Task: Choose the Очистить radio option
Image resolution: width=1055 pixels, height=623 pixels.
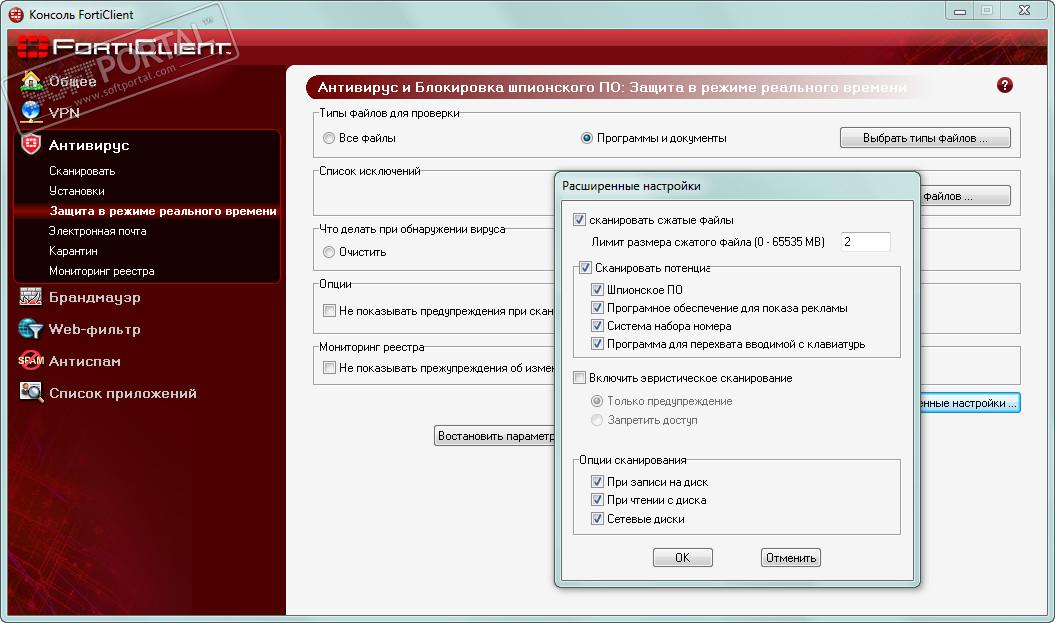Action: tap(329, 252)
